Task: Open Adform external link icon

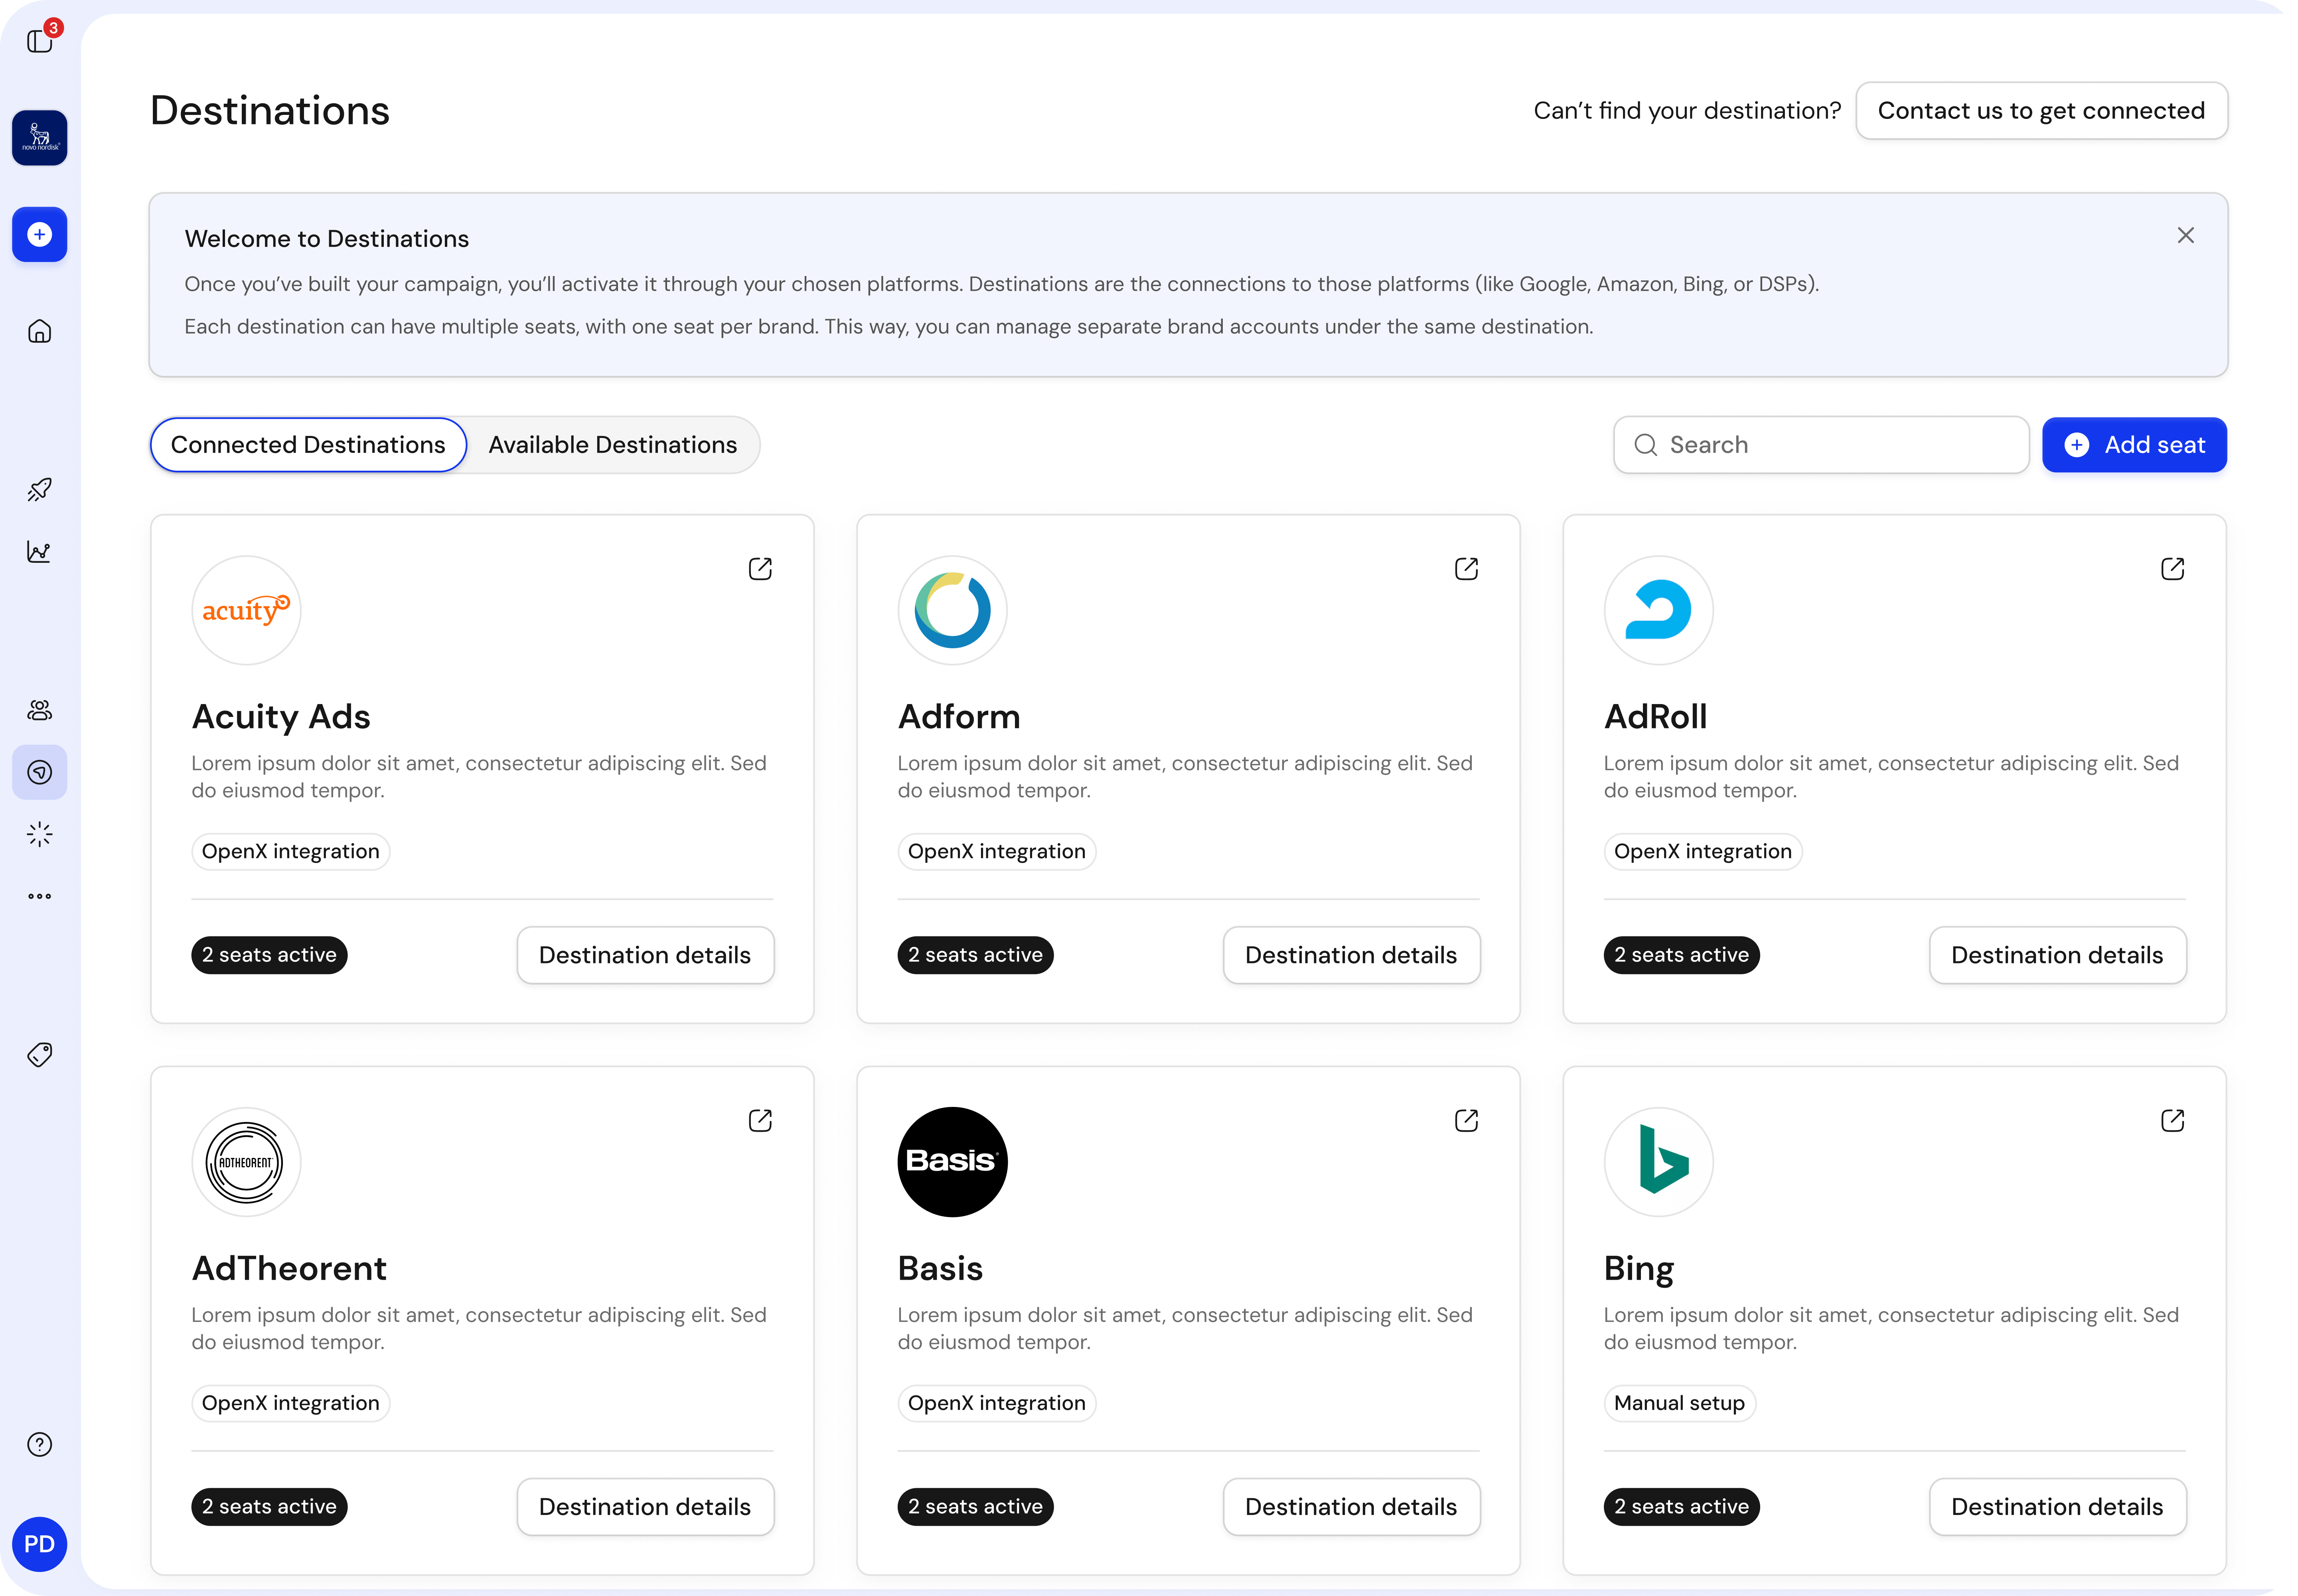Action: [x=1466, y=569]
